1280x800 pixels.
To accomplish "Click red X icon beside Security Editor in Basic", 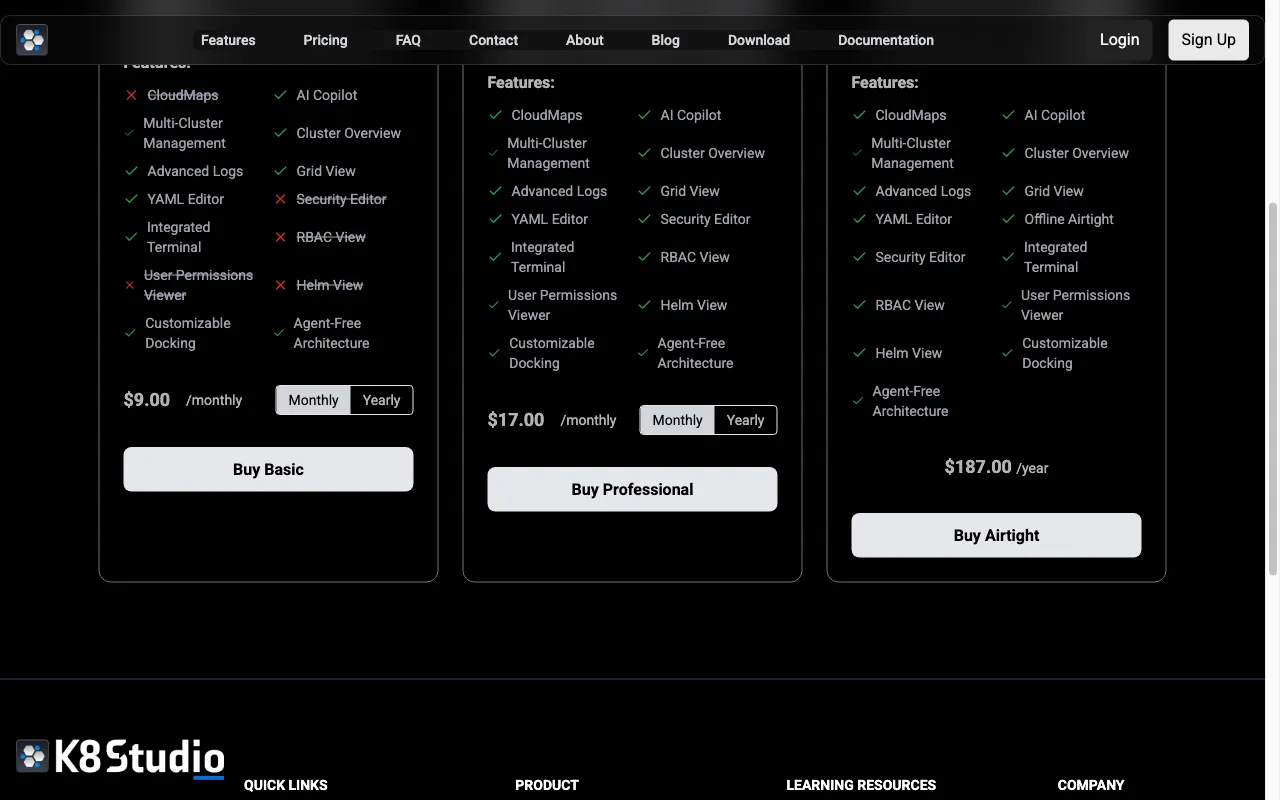I will pyautogui.click(x=280, y=199).
